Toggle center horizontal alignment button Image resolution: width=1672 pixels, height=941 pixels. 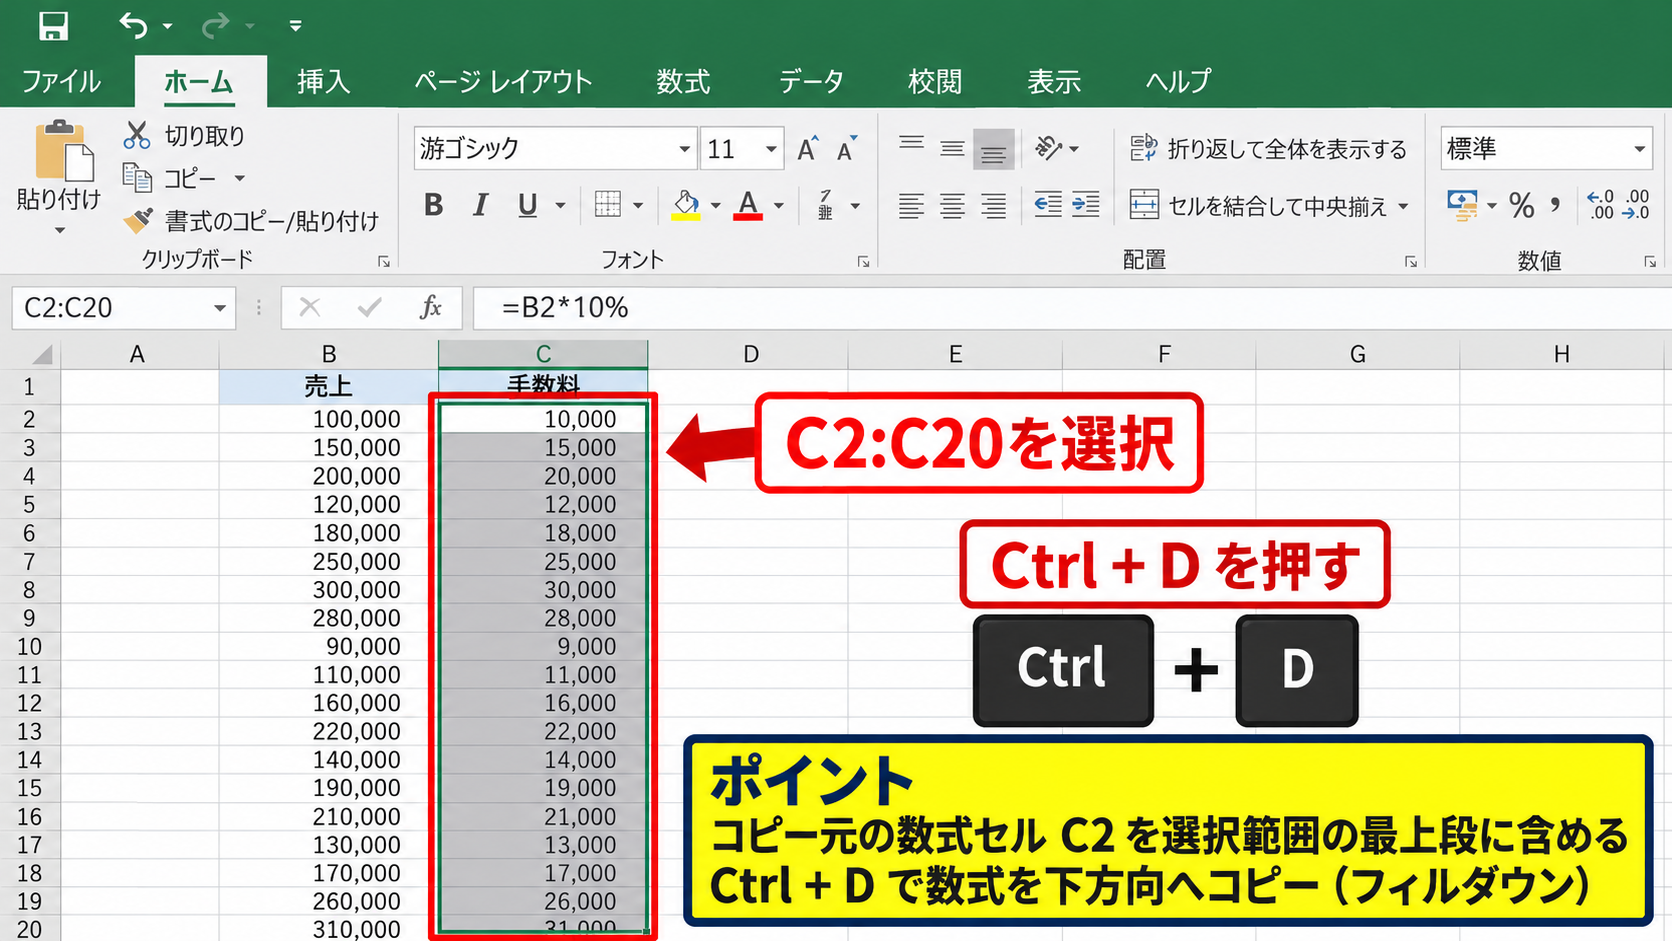pyautogui.click(x=952, y=206)
